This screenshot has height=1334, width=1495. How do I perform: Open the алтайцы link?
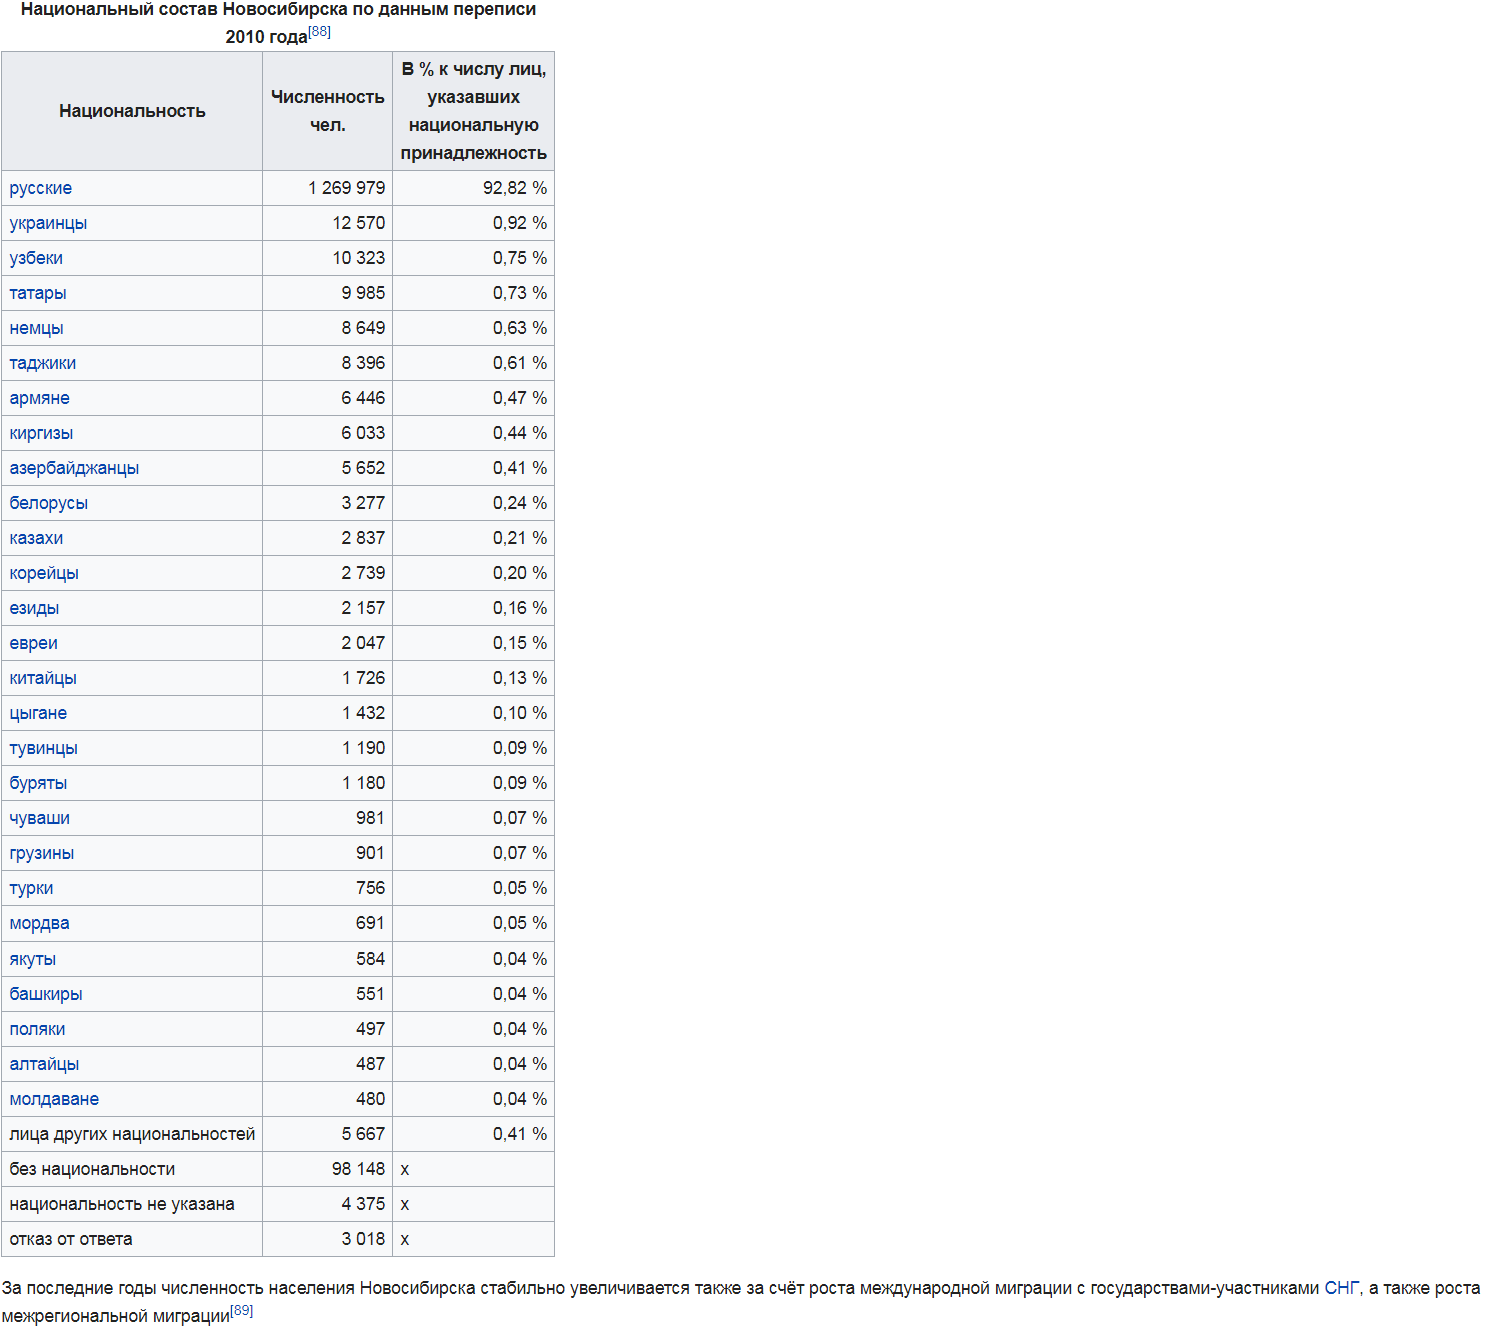(44, 1064)
